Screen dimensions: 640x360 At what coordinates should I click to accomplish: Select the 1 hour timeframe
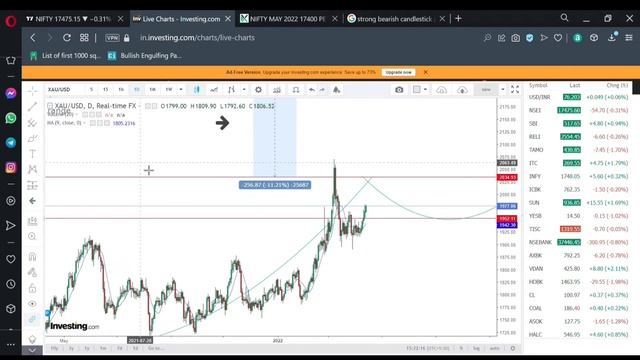coord(121,89)
